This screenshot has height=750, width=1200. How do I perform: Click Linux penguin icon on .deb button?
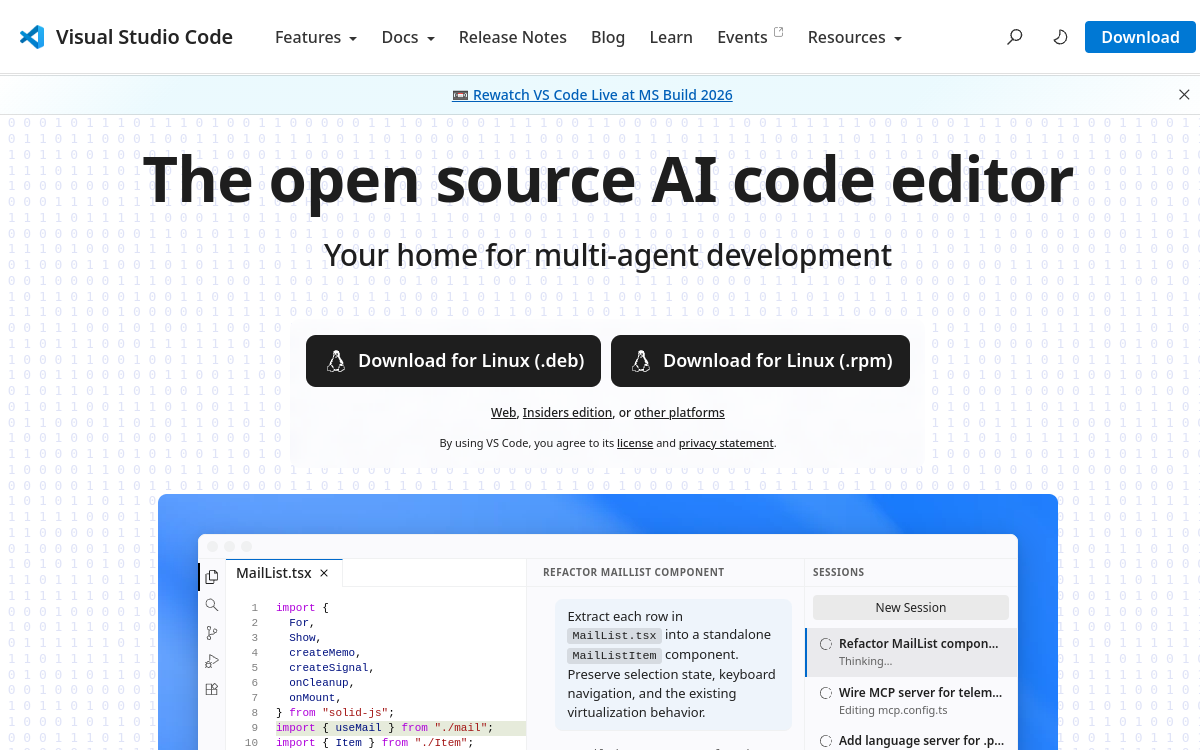coord(336,361)
